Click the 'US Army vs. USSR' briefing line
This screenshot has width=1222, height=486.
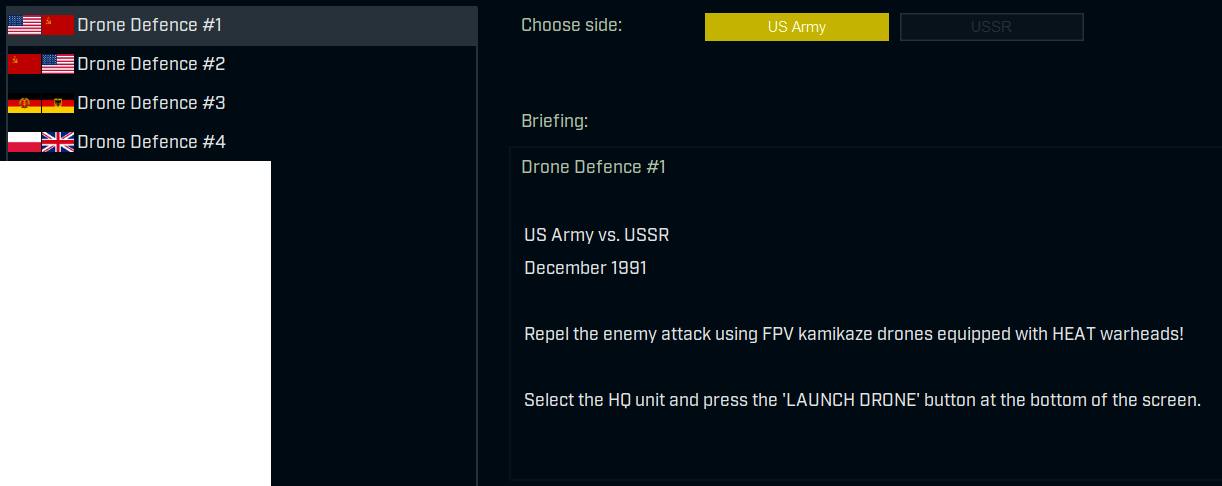[x=596, y=235]
